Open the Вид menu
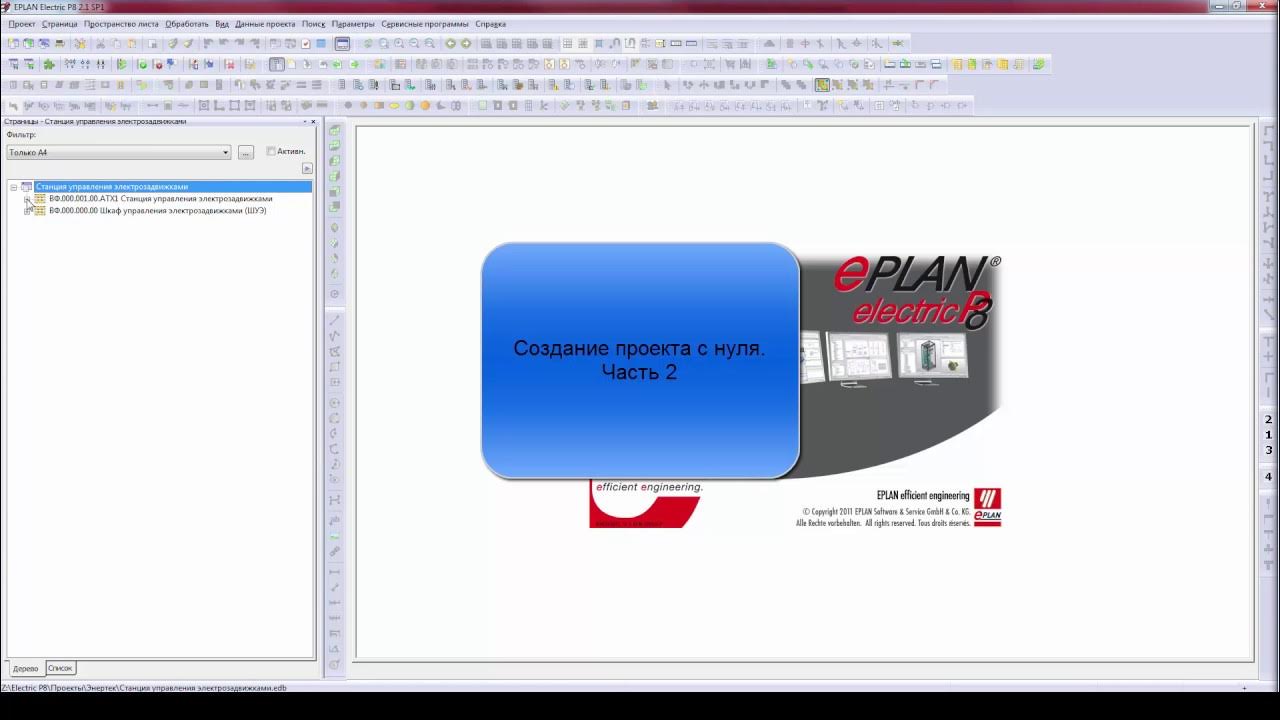This screenshot has height=720, width=1280. [x=222, y=24]
